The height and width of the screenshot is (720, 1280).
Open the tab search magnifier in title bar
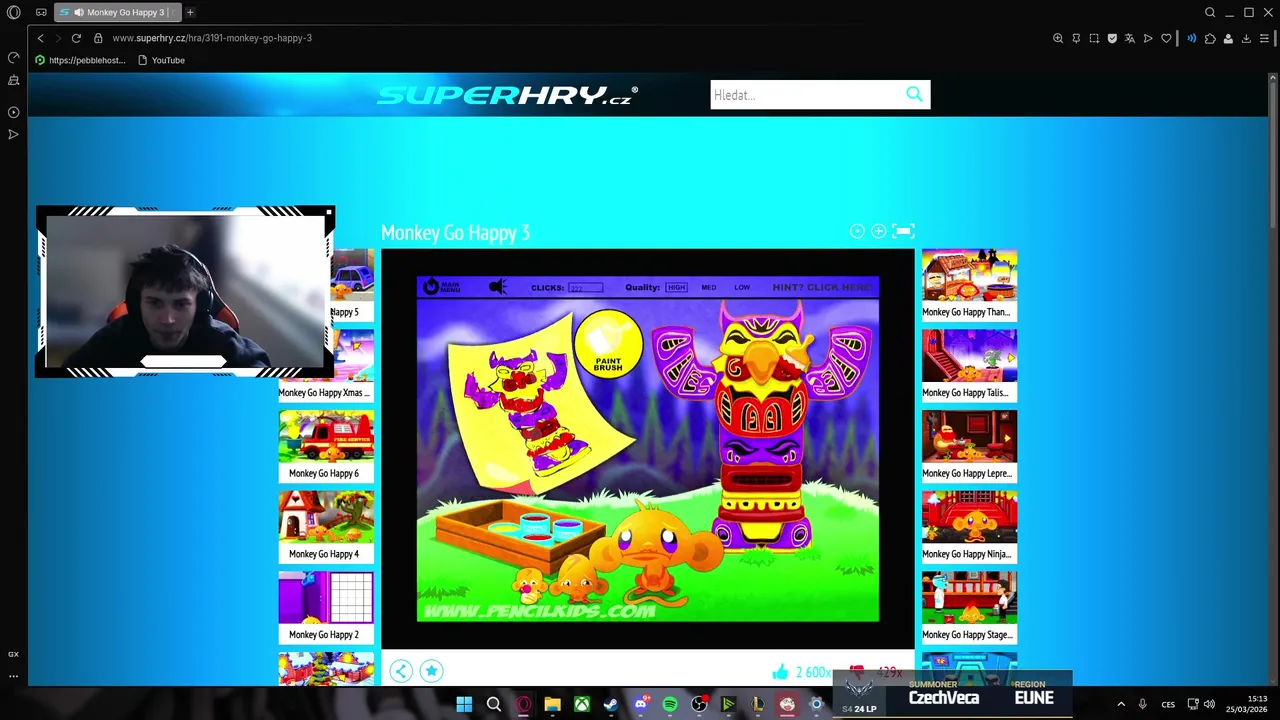[x=1210, y=12]
